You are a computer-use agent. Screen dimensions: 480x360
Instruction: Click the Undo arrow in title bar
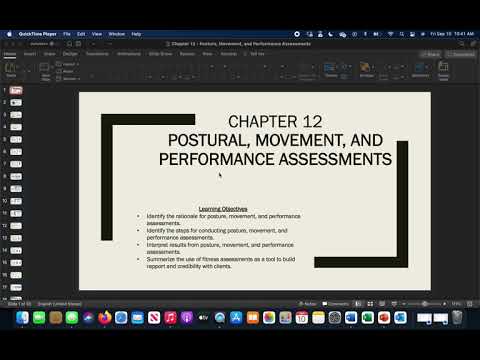(x=93, y=44)
